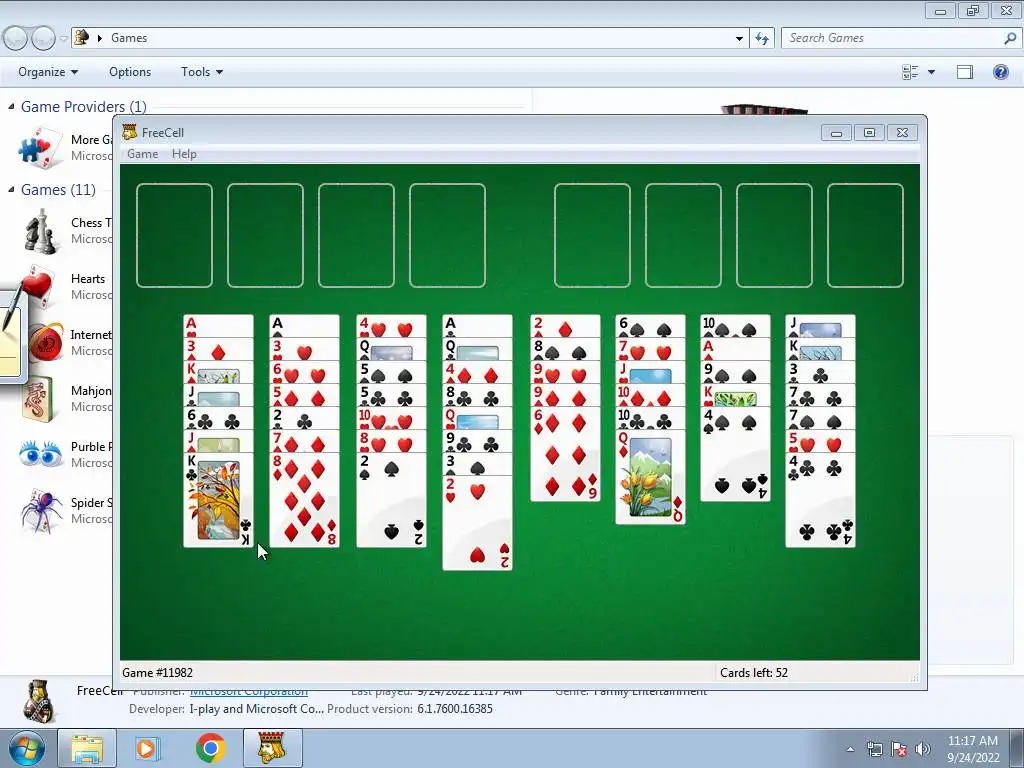Click the king of clubs card

218,500
